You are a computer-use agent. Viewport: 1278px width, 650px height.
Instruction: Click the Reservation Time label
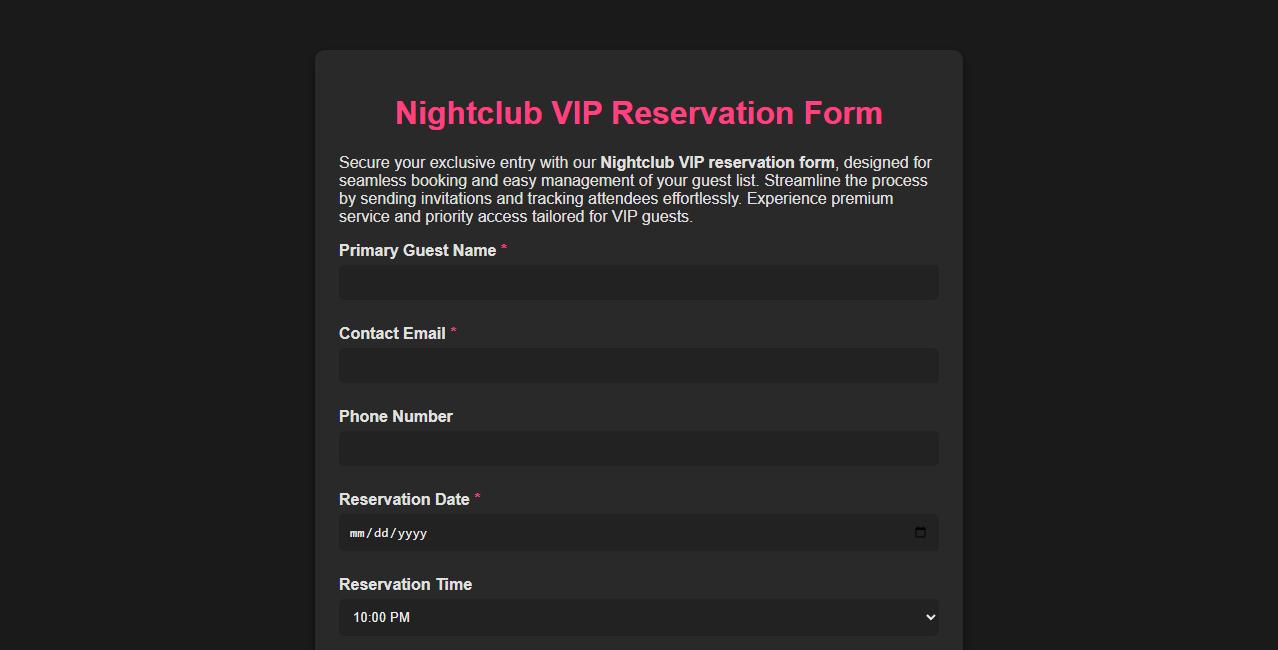click(x=405, y=584)
